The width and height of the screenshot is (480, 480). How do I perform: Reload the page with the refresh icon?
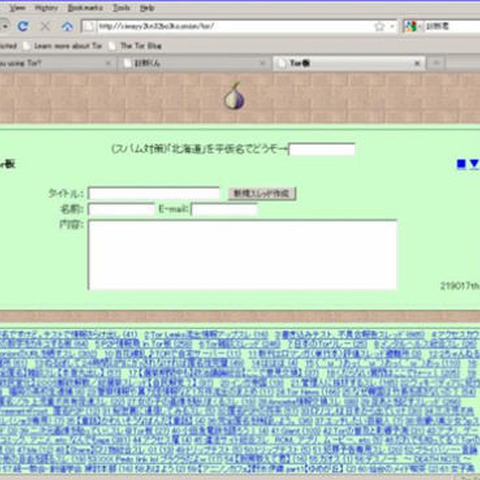point(23,26)
